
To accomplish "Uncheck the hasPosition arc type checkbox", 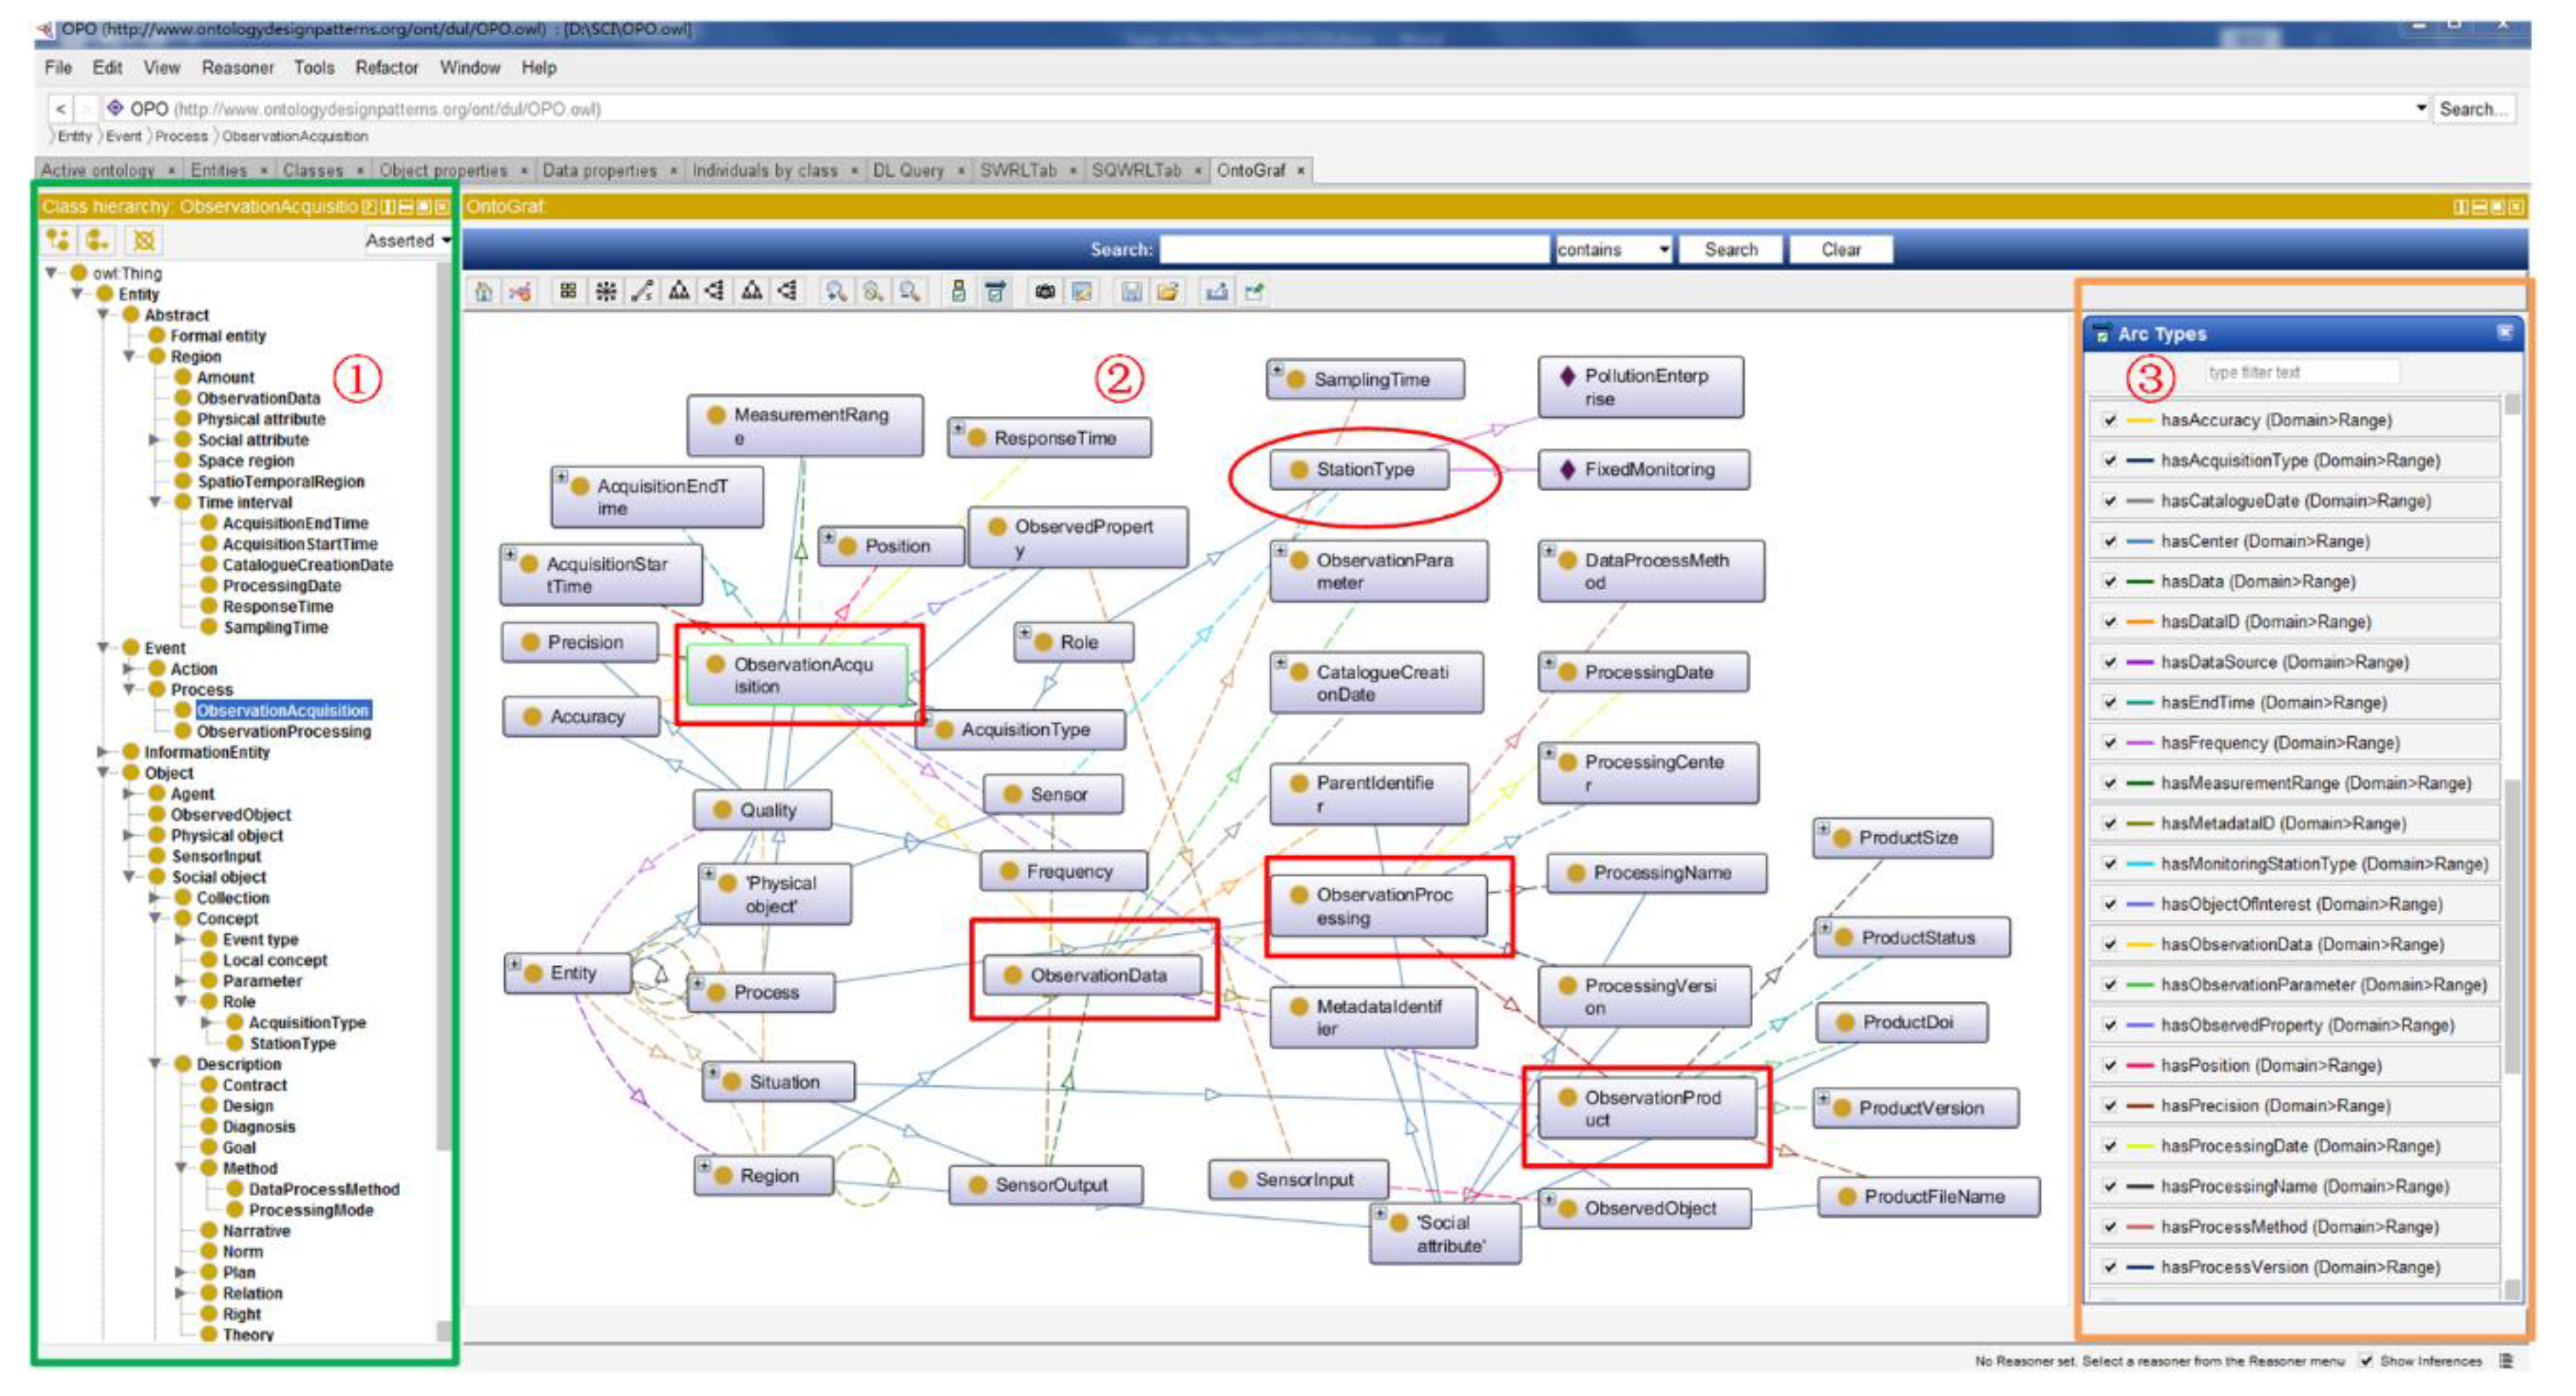I will (x=2110, y=1066).
